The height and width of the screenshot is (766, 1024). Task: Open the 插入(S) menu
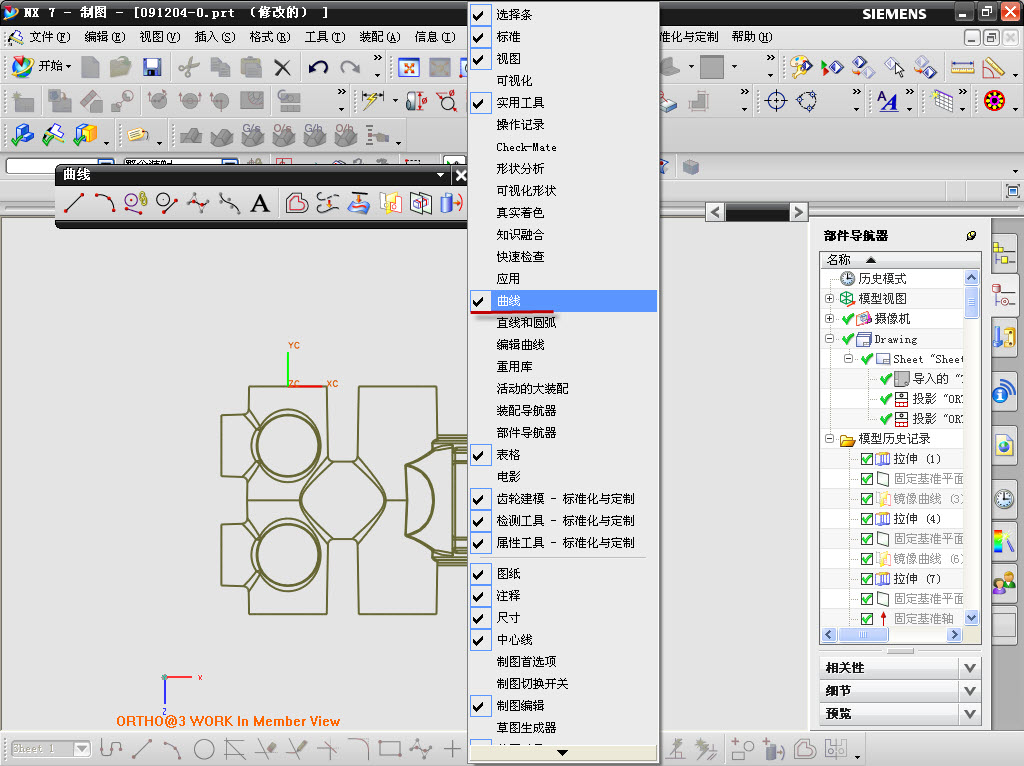click(x=215, y=37)
